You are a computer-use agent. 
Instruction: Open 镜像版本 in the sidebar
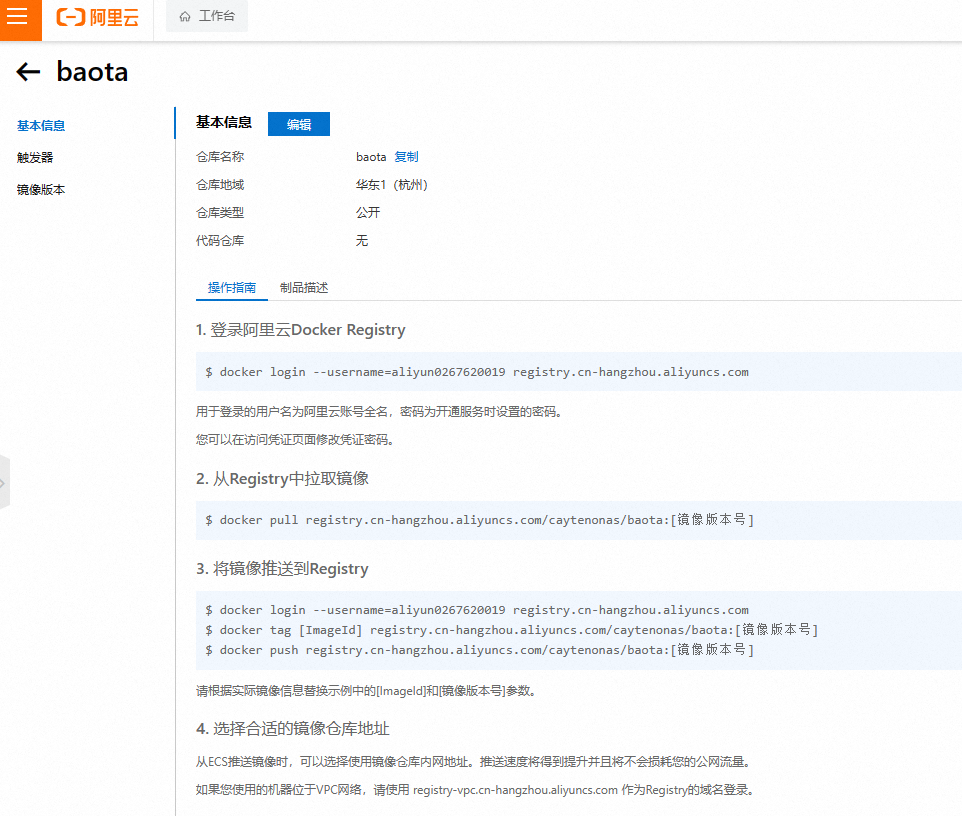(40, 190)
